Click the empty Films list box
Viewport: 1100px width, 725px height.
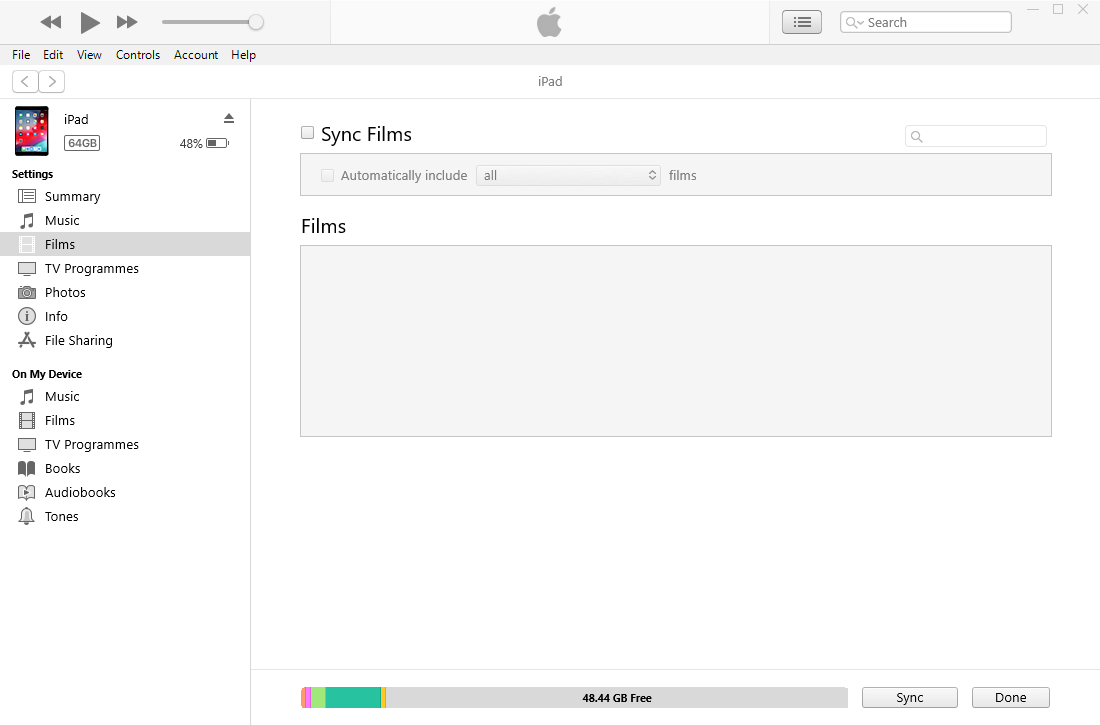click(676, 341)
